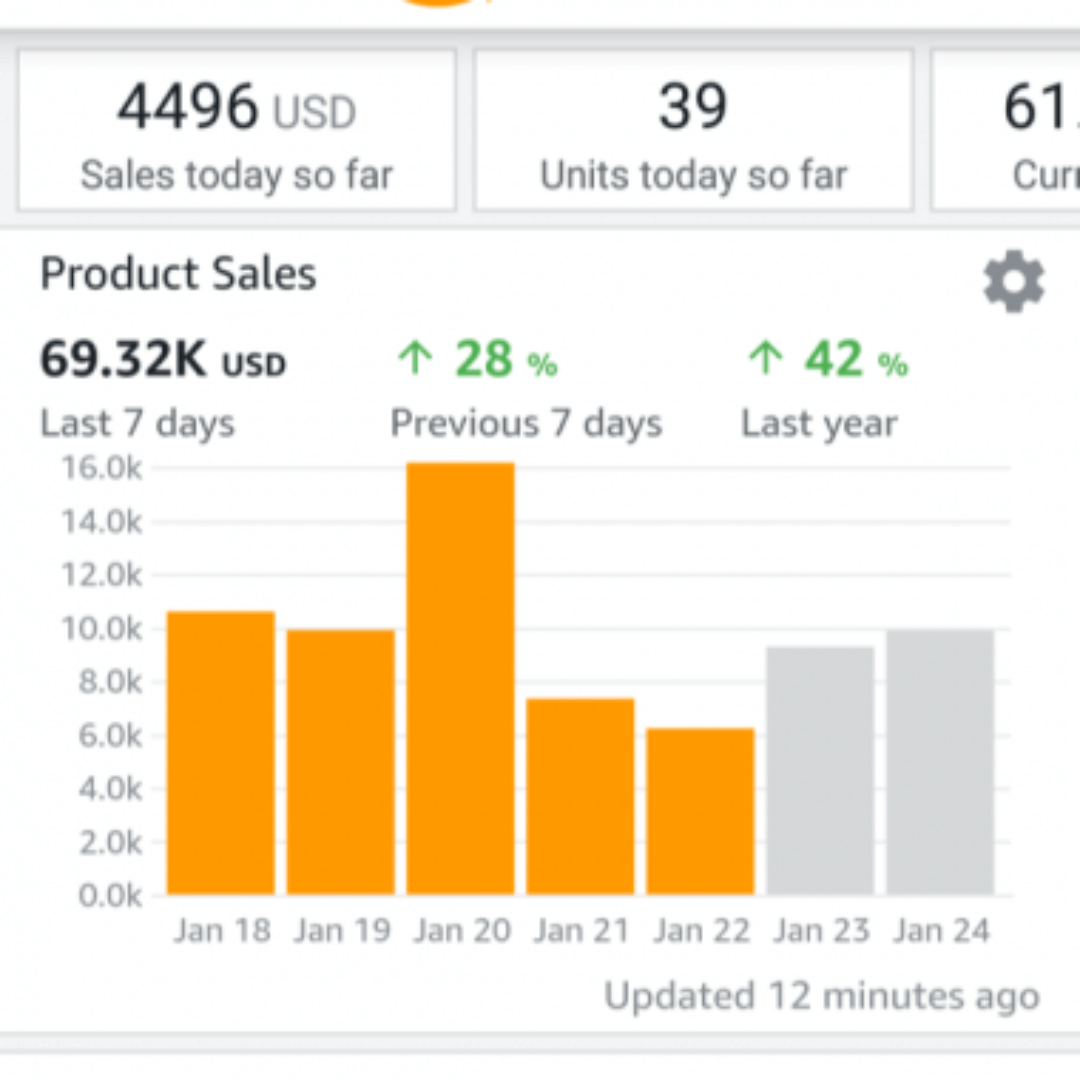
Task: Tap the Product Sales heading
Action: [x=178, y=274]
